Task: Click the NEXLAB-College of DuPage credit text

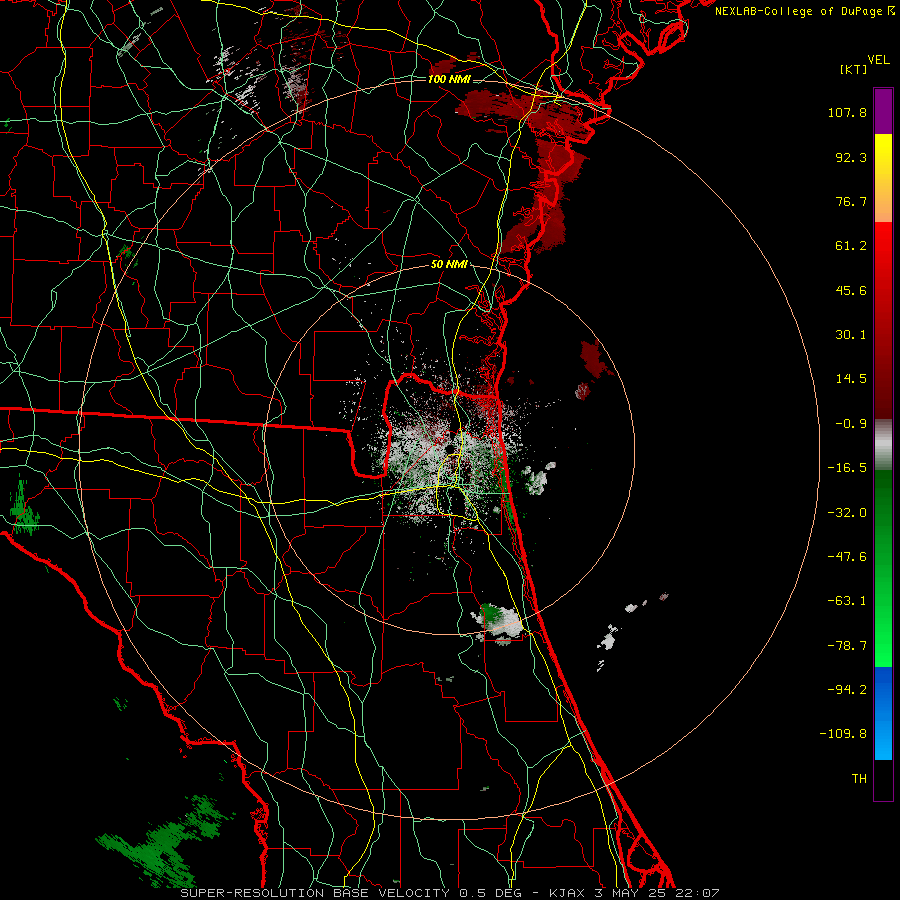Action: click(x=804, y=11)
